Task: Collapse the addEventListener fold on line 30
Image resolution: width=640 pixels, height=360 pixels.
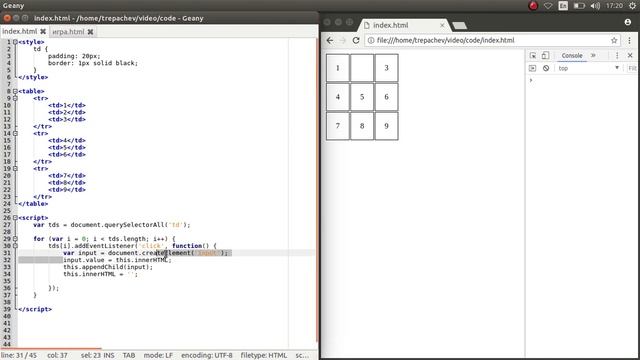Action: coord(15,246)
